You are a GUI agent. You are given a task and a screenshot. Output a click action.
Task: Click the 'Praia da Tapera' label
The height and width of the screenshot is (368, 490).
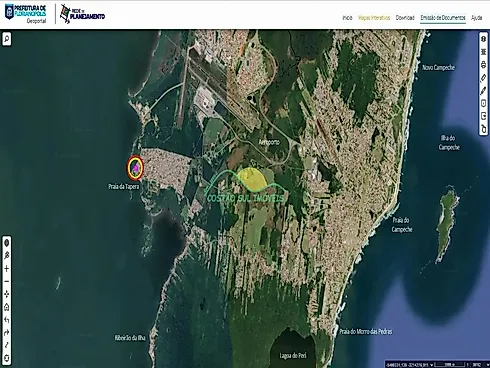point(123,186)
